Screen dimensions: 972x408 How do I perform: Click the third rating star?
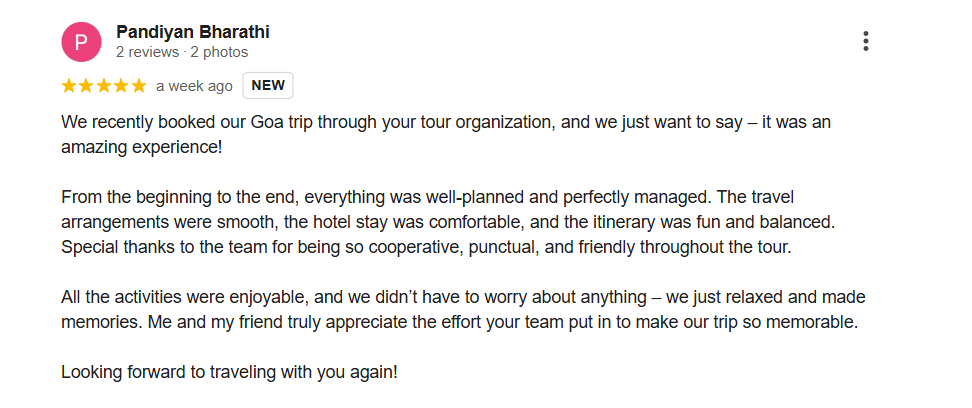pyautogui.click(x=104, y=86)
